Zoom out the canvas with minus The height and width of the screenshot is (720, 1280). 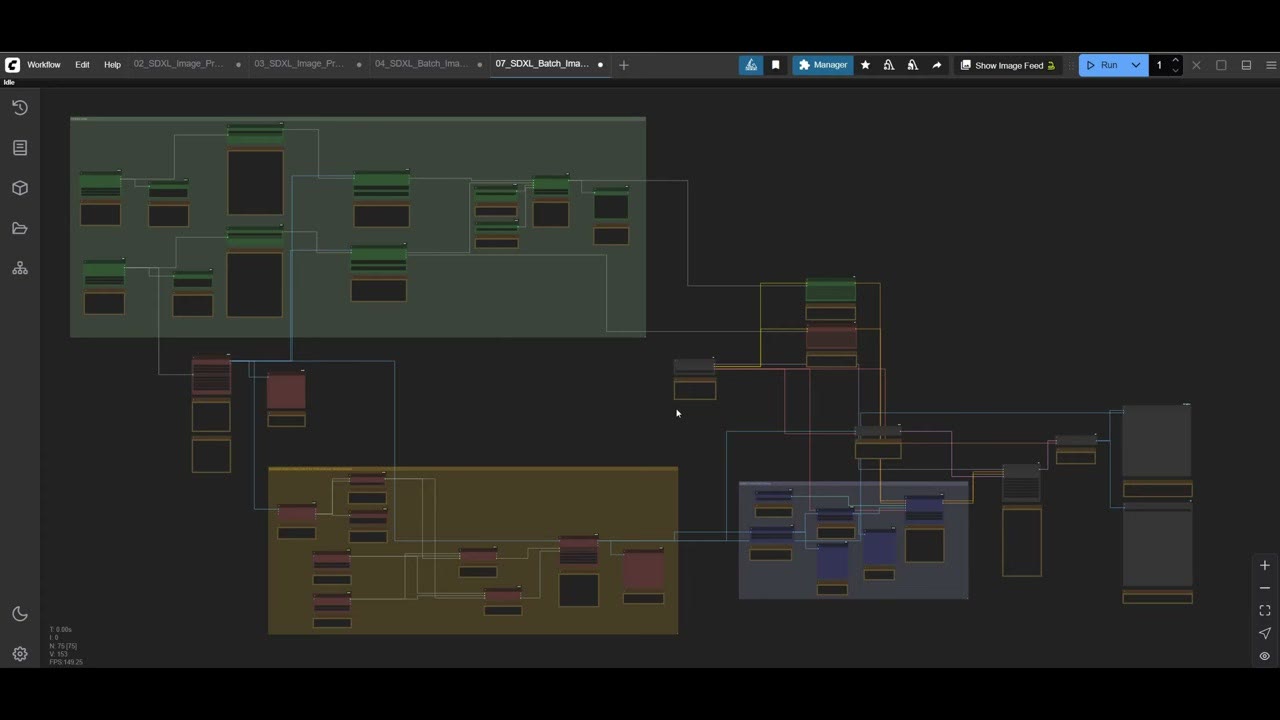[x=1265, y=588]
